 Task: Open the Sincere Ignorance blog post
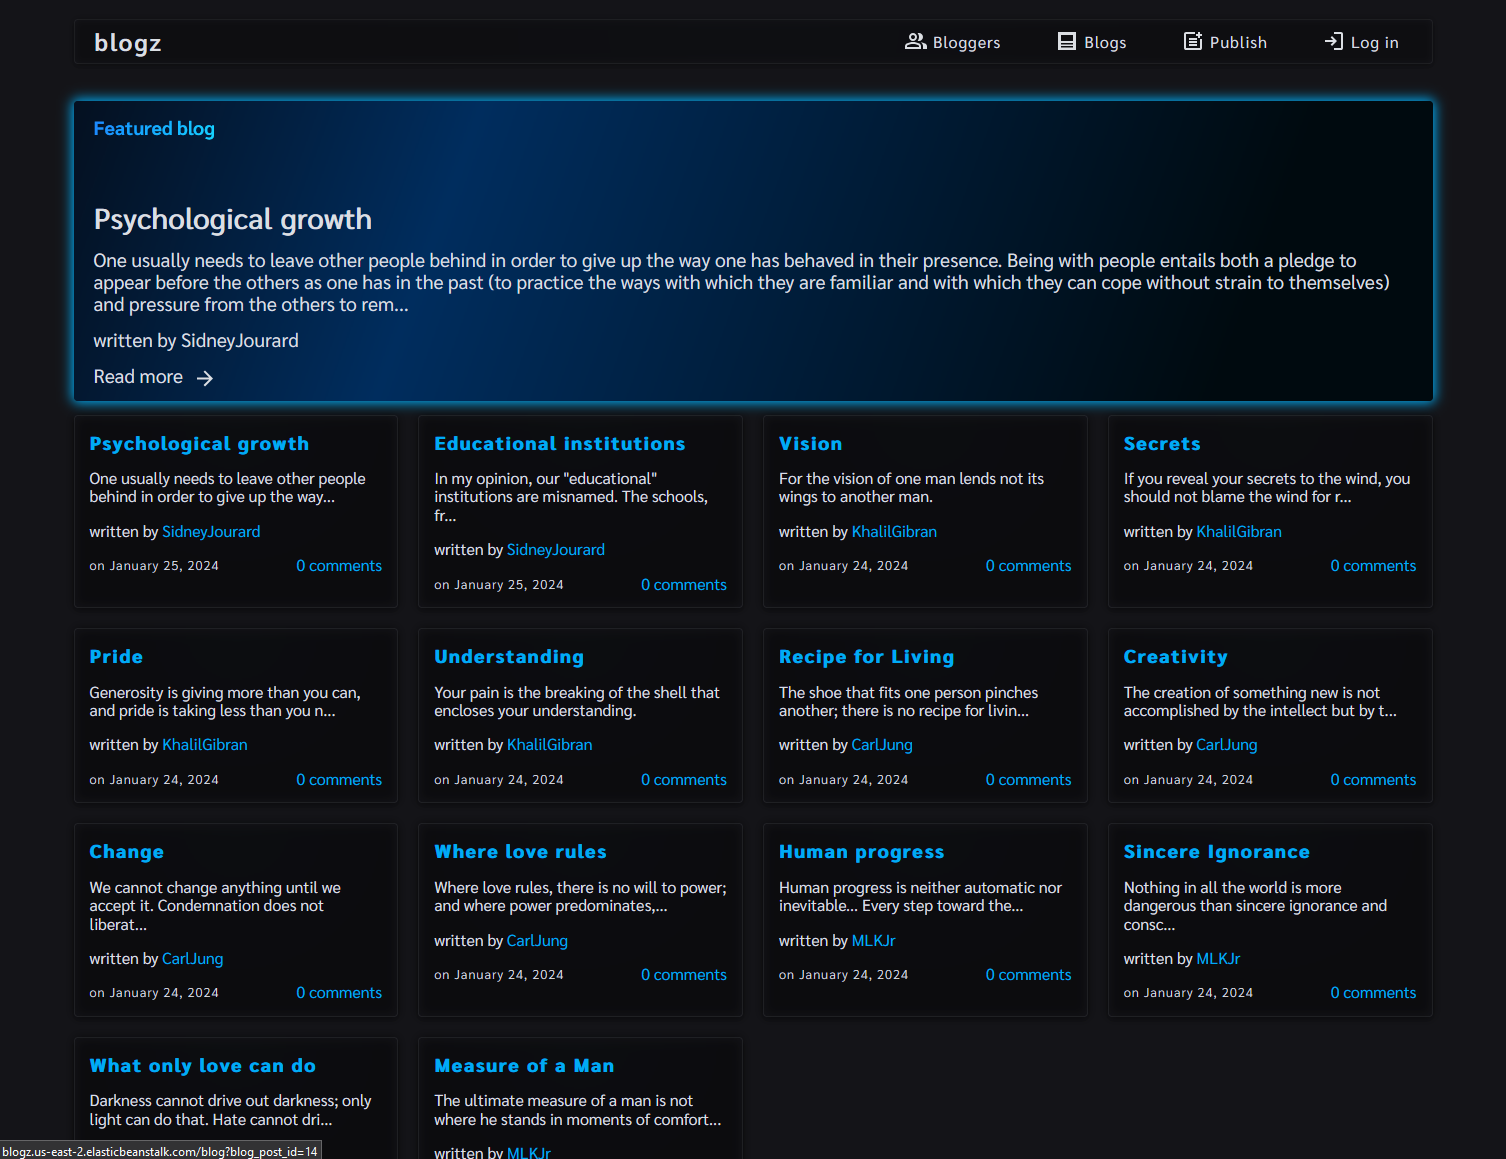[1216, 852]
